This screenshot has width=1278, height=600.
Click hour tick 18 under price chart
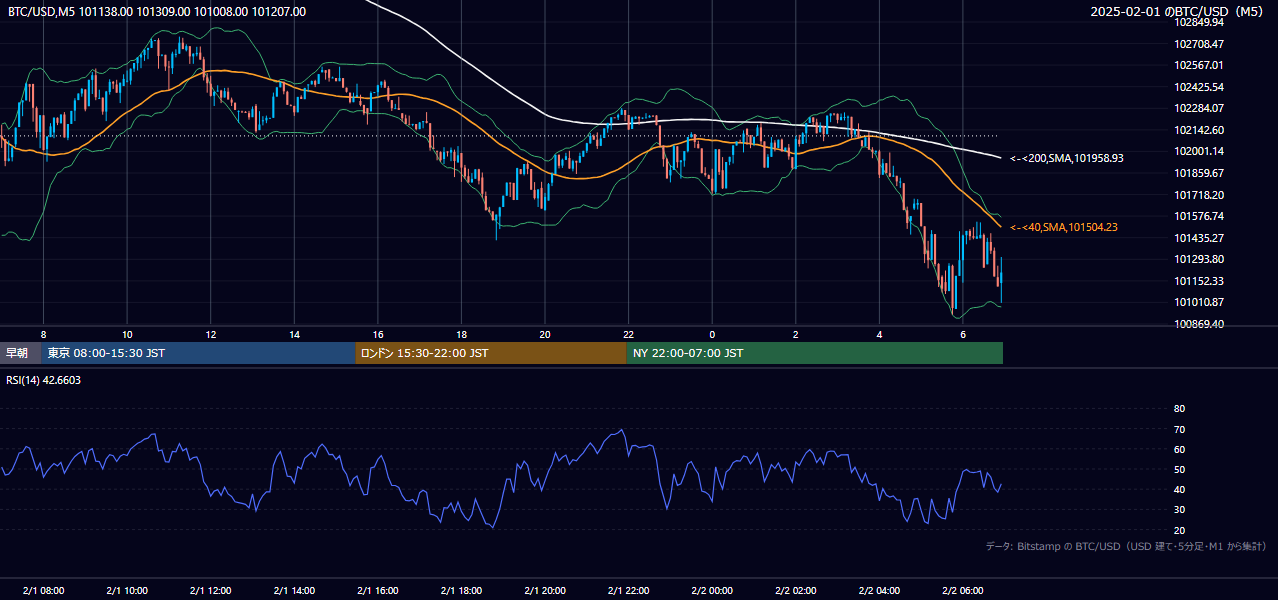(461, 334)
